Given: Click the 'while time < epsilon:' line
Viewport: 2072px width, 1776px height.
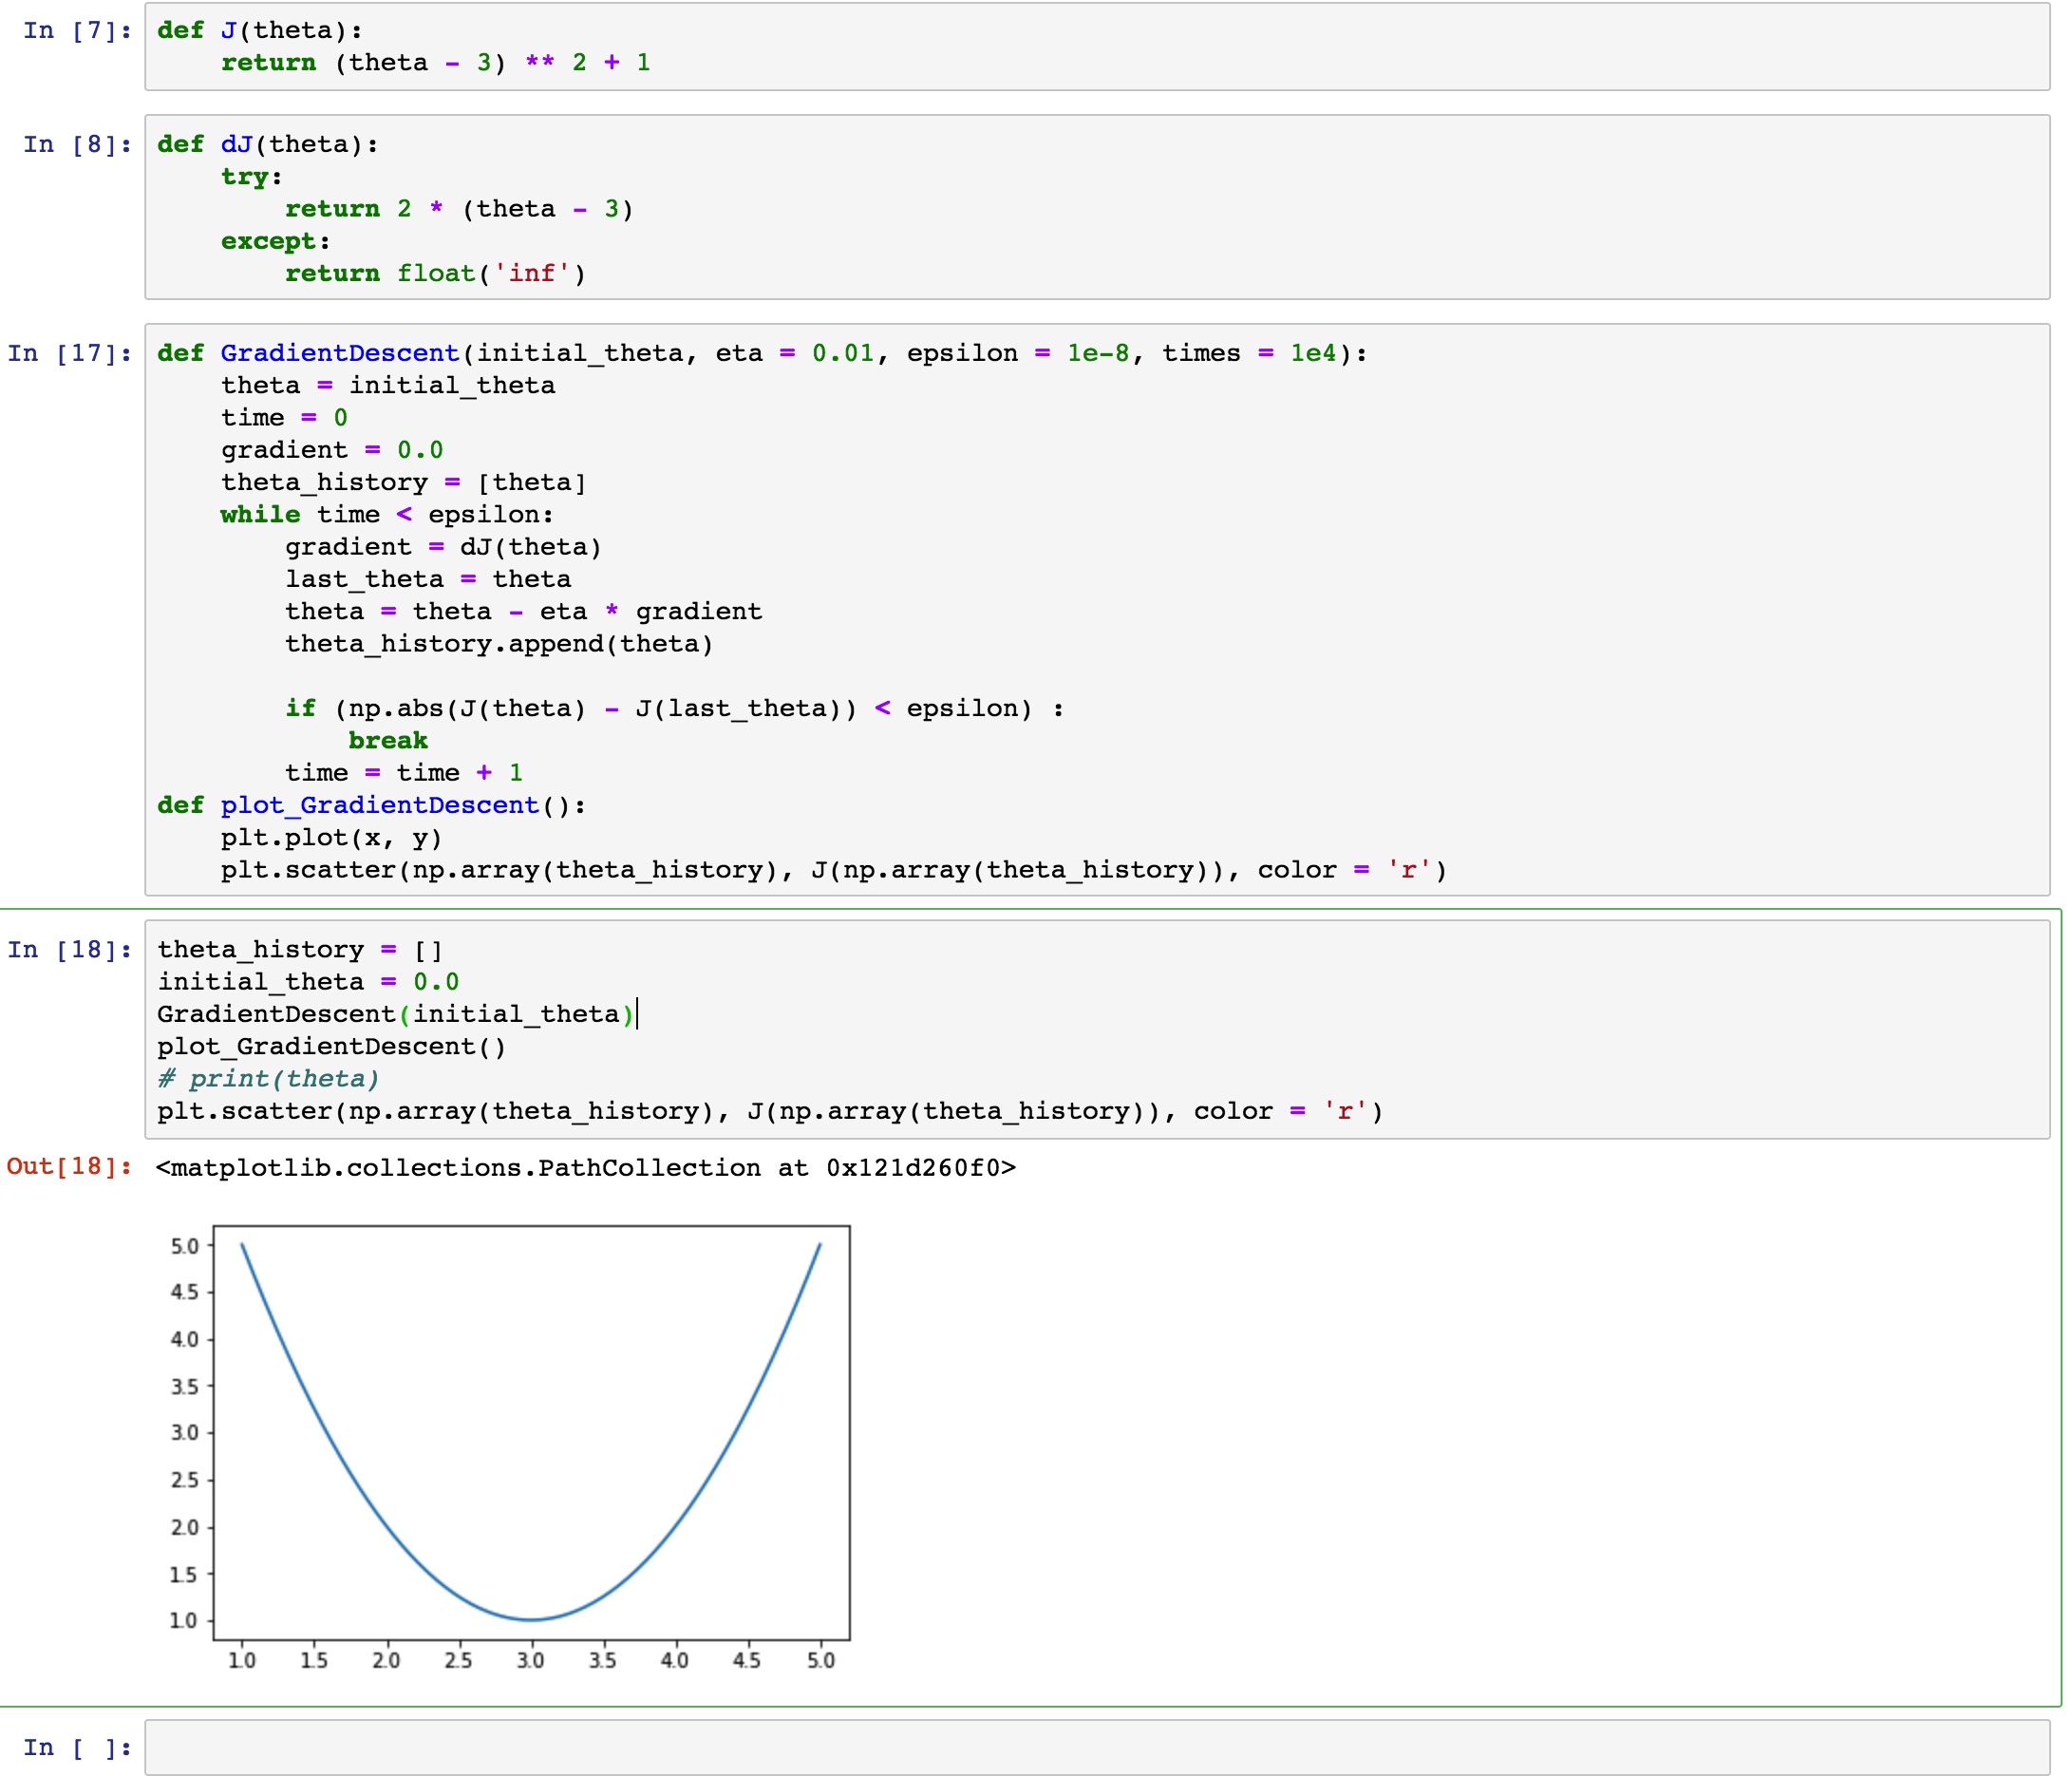Looking at the screenshot, I should (387, 515).
